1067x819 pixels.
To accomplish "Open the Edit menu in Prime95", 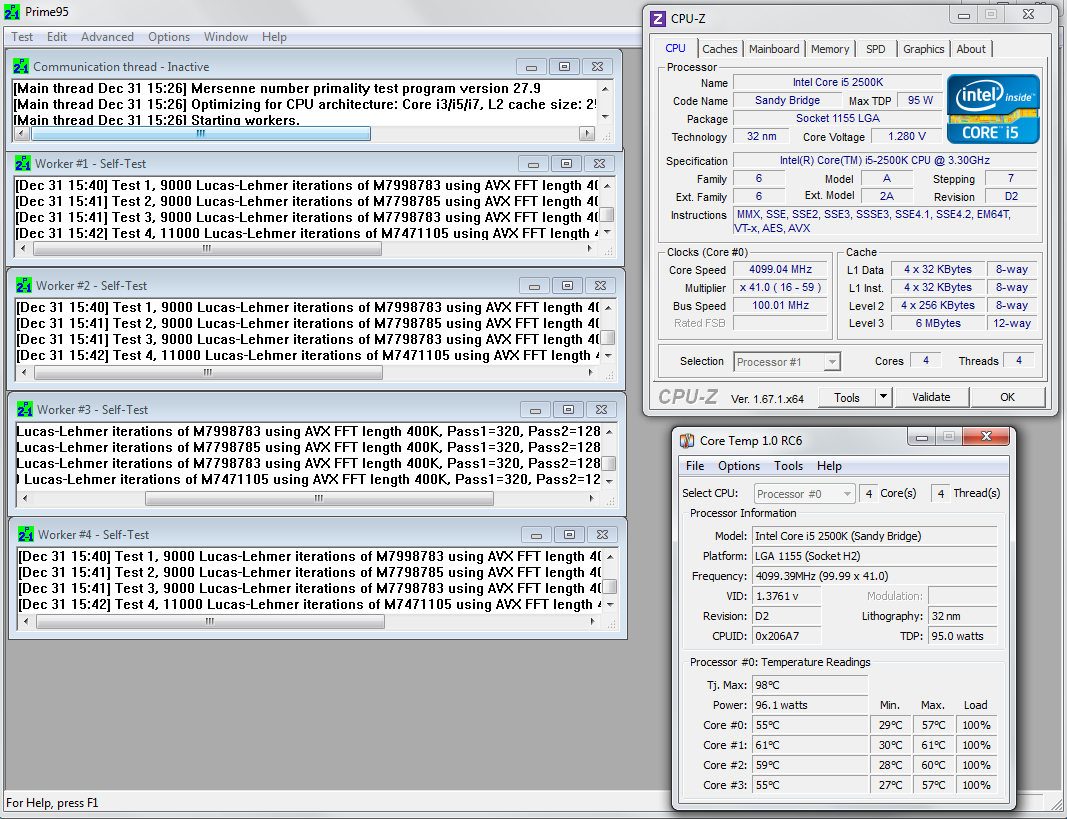I will pos(56,37).
